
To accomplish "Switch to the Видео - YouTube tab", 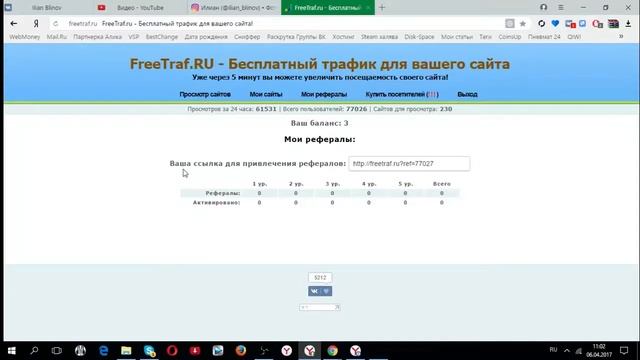I will pos(140,7).
